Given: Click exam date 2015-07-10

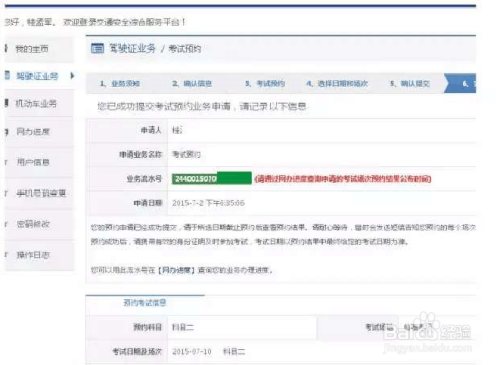Looking at the screenshot, I should 192,351.
